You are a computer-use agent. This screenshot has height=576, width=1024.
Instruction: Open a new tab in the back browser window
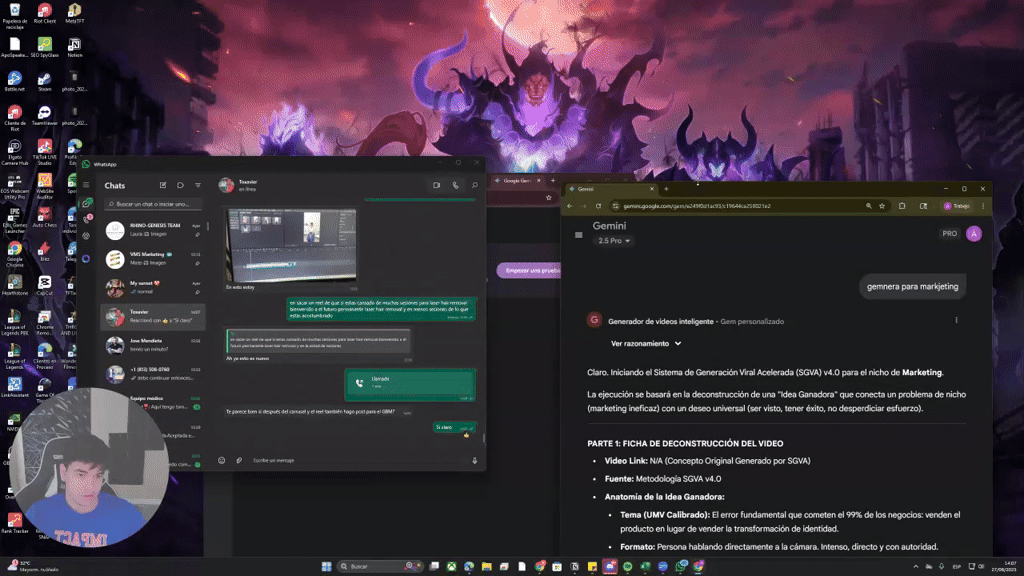pos(552,181)
